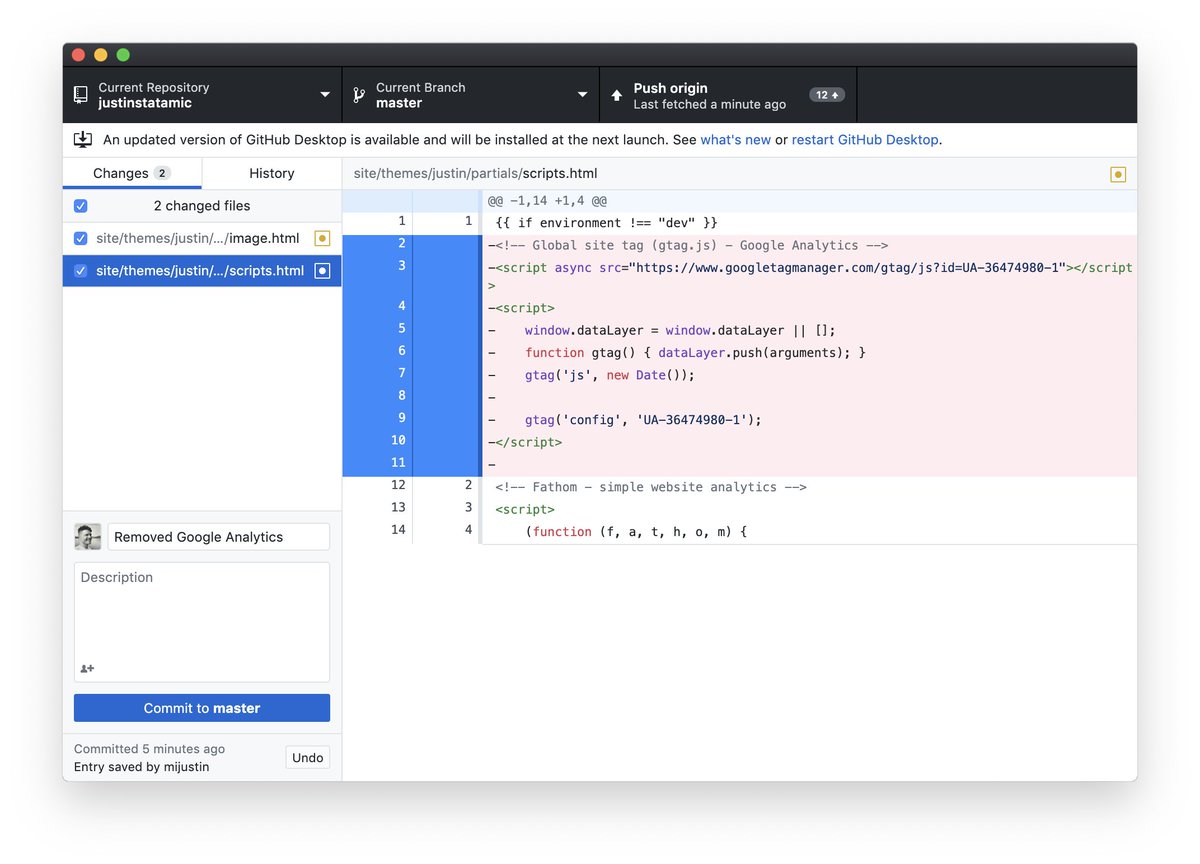The width and height of the screenshot is (1200, 864).
Task: Select the Changes tab
Action: point(131,173)
